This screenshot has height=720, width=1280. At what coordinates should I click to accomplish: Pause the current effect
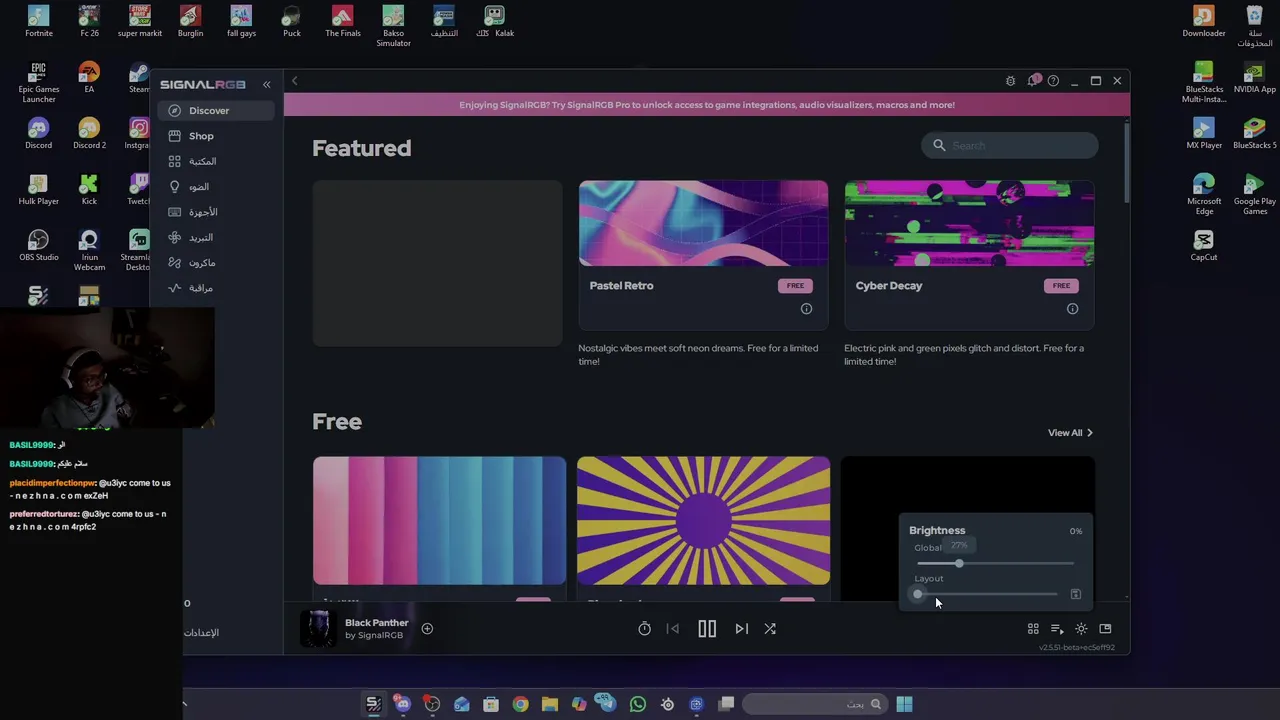tap(707, 629)
